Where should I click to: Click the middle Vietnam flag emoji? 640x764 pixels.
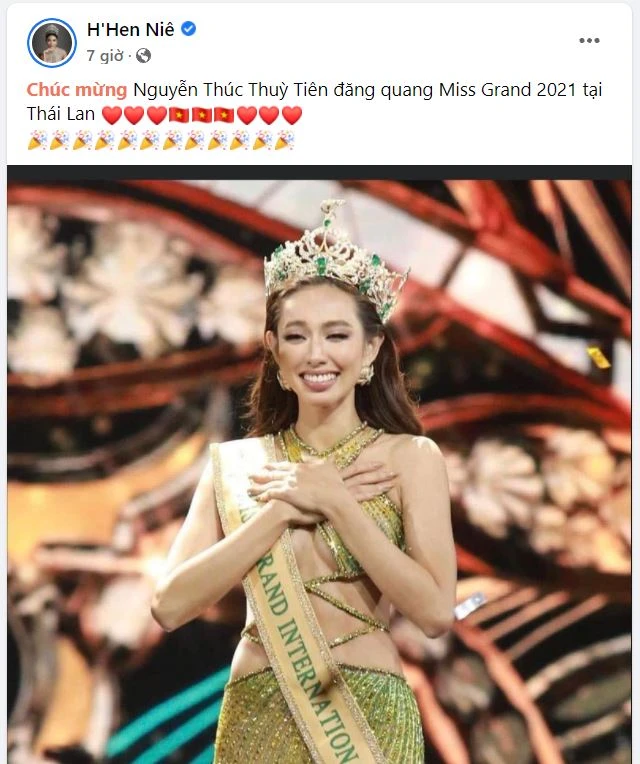tap(201, 115)
